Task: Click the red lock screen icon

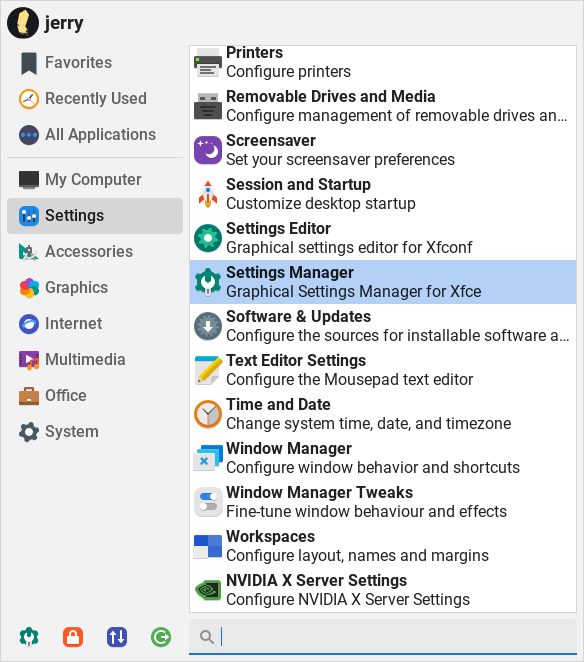Action: pos(73,637)
